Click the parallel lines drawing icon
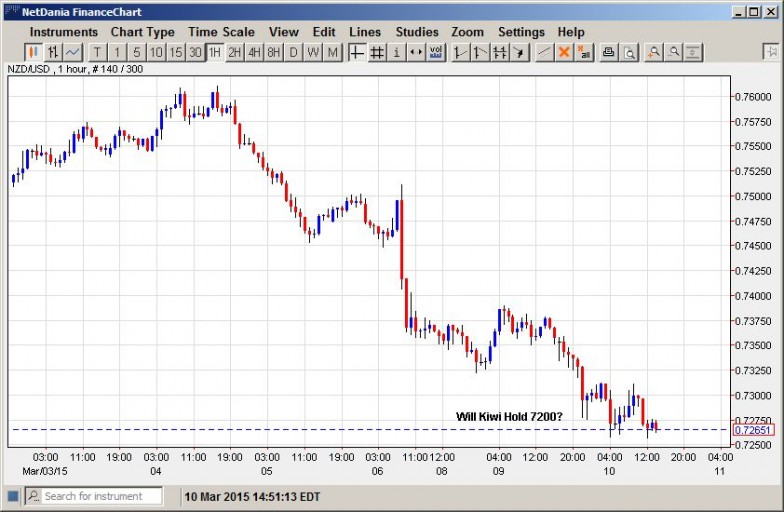The image size is (784, 512). [x=500, y=52]
